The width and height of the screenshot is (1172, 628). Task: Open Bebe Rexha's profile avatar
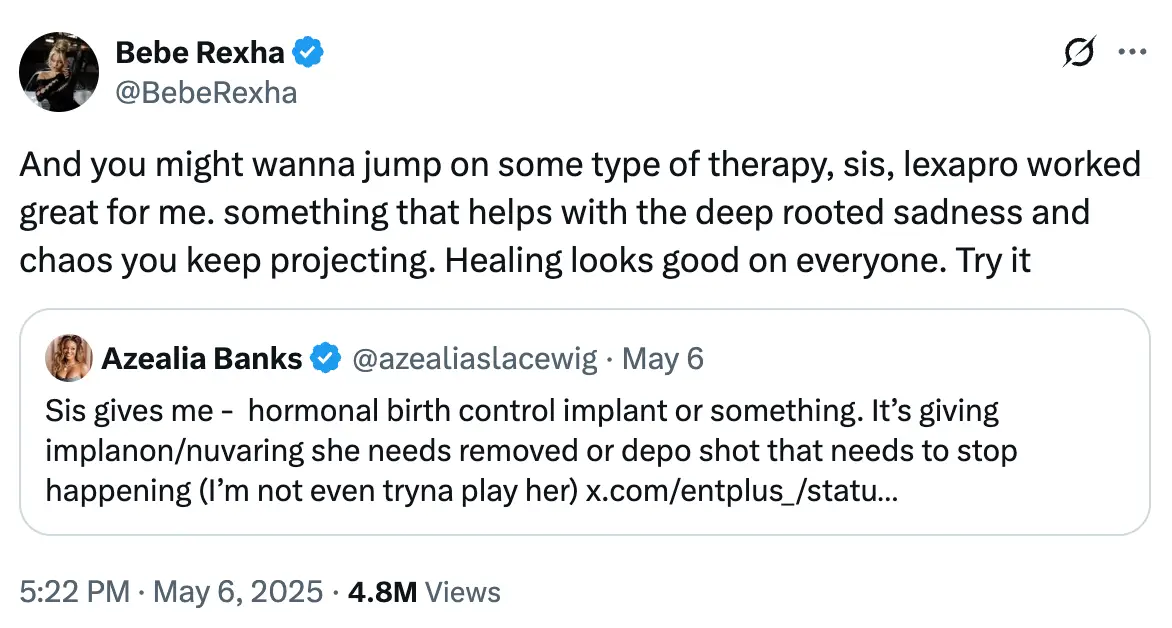point(59,72)
